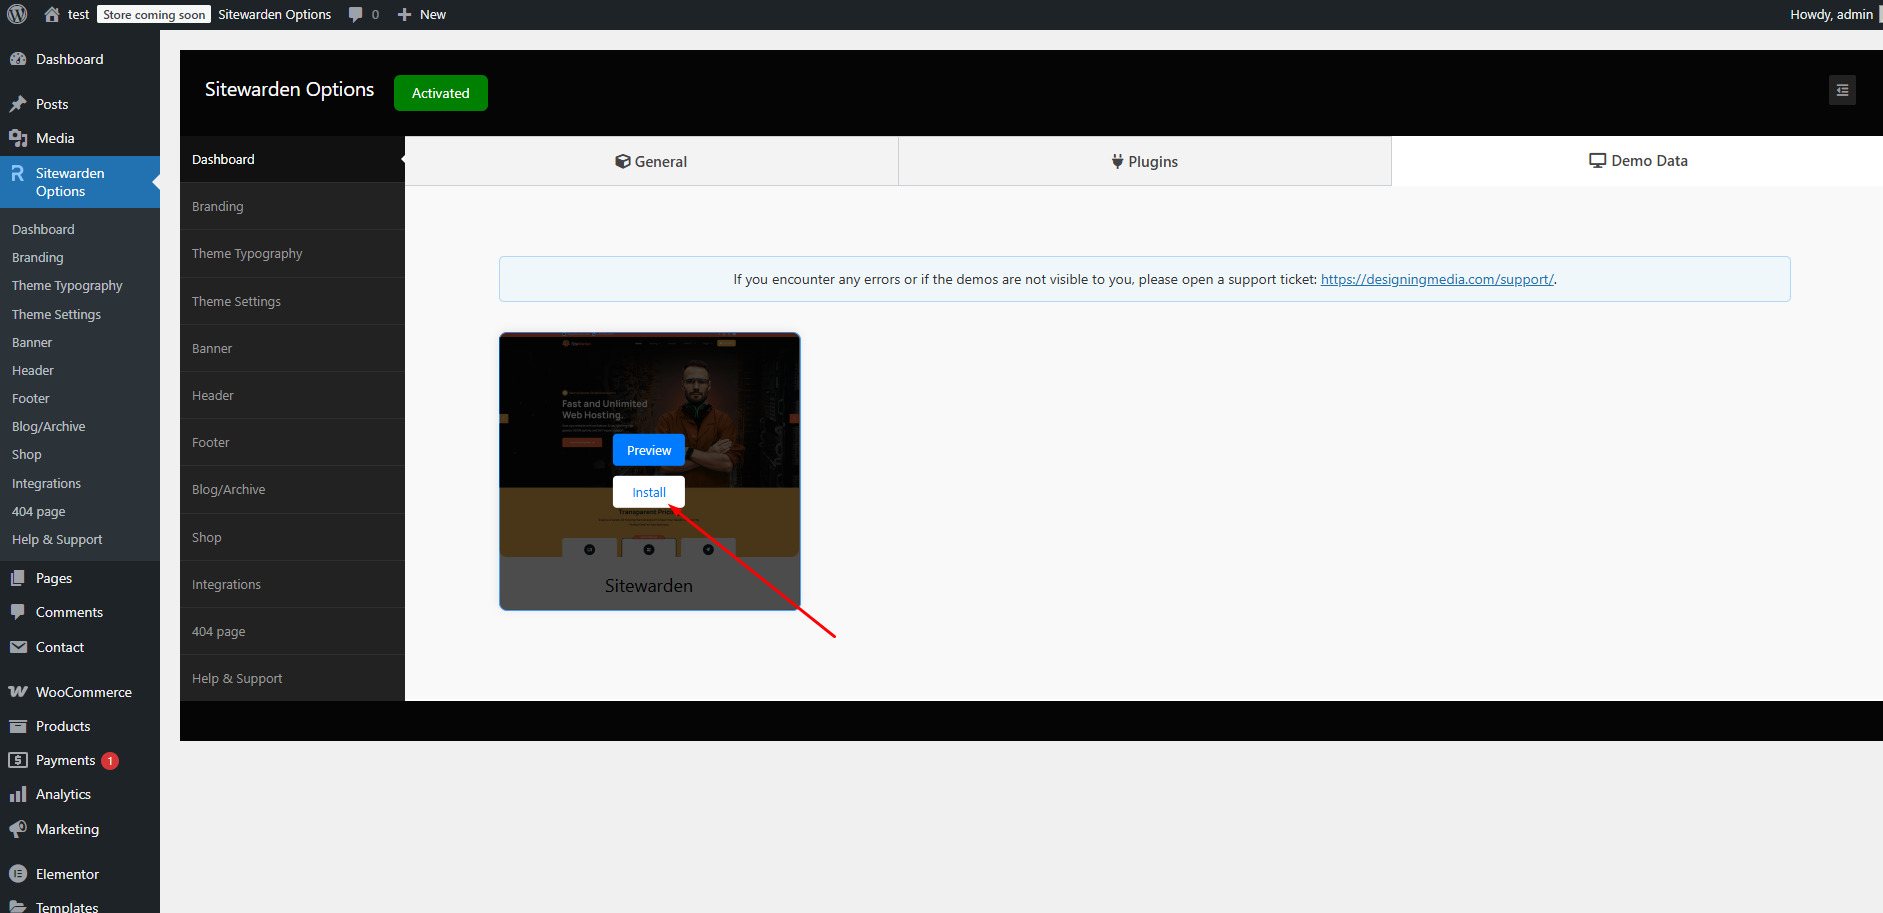Click Theme Typography in the WordPress sidebar submenu

(67, 285)
